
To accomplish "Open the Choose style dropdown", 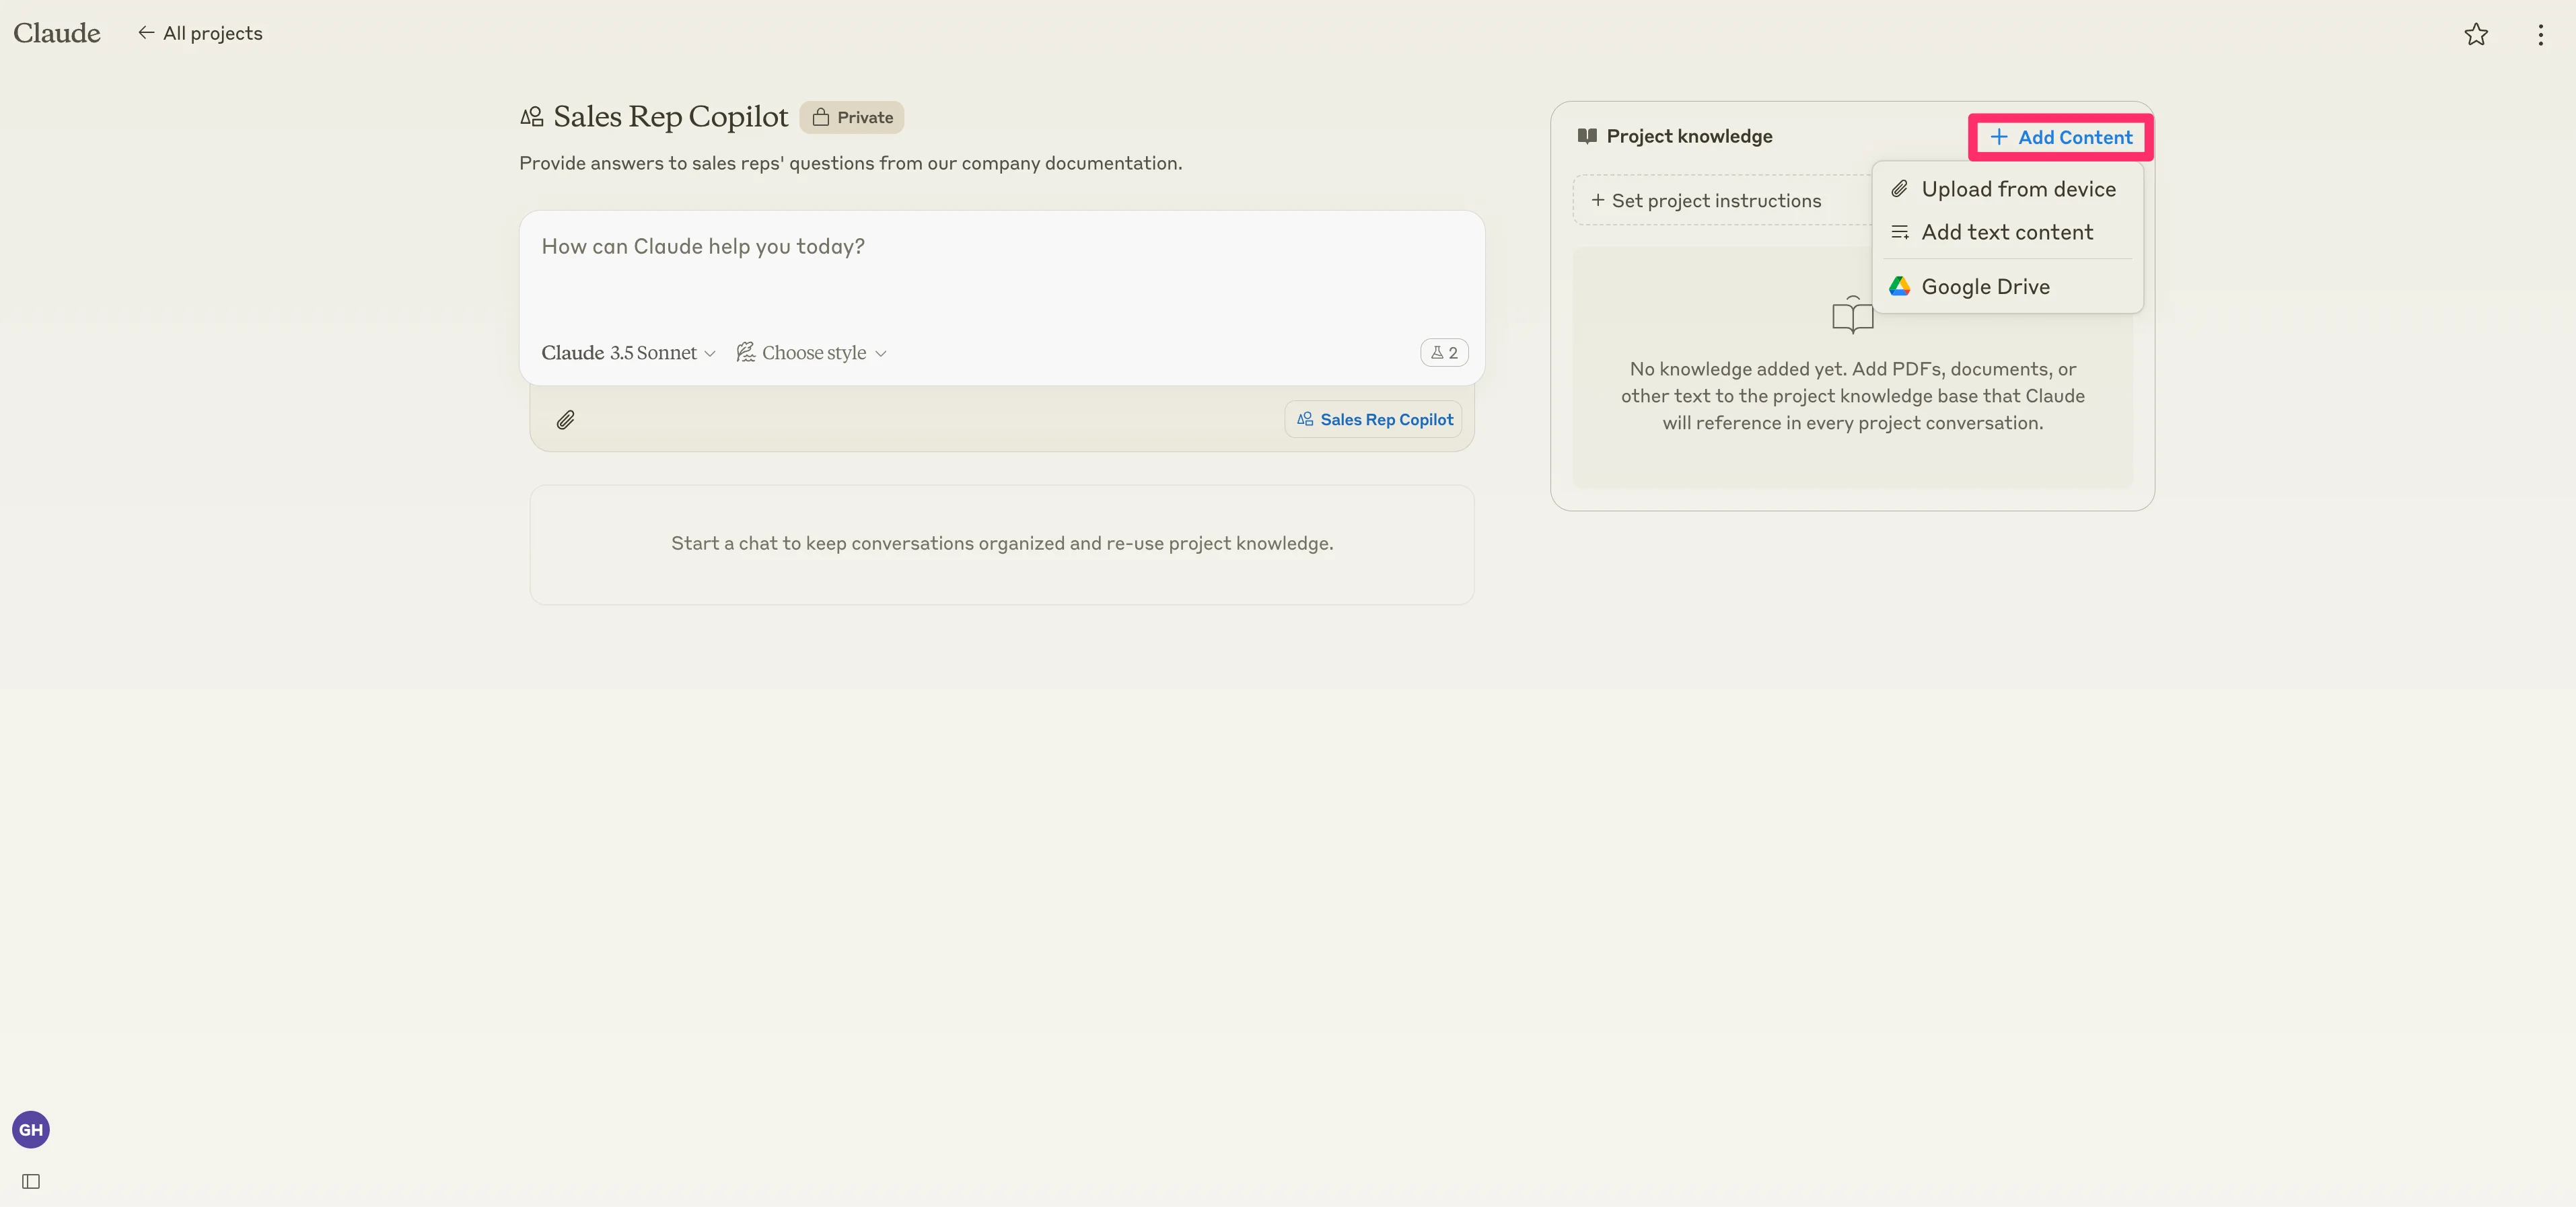I will (812, 353).
